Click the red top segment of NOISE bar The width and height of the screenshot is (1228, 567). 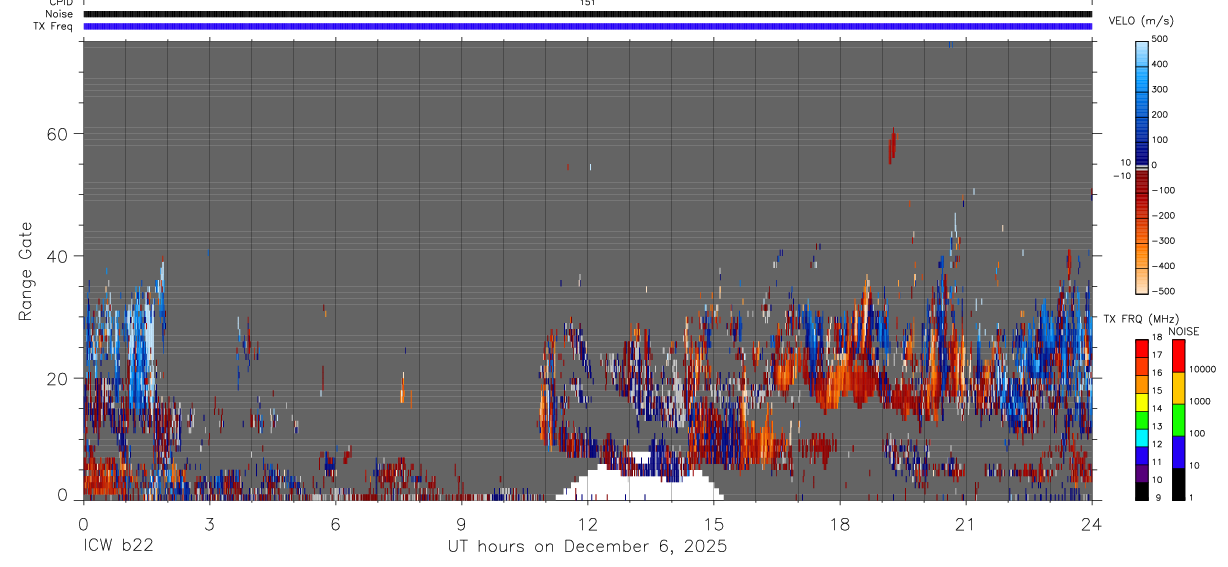coord(1178,355)
